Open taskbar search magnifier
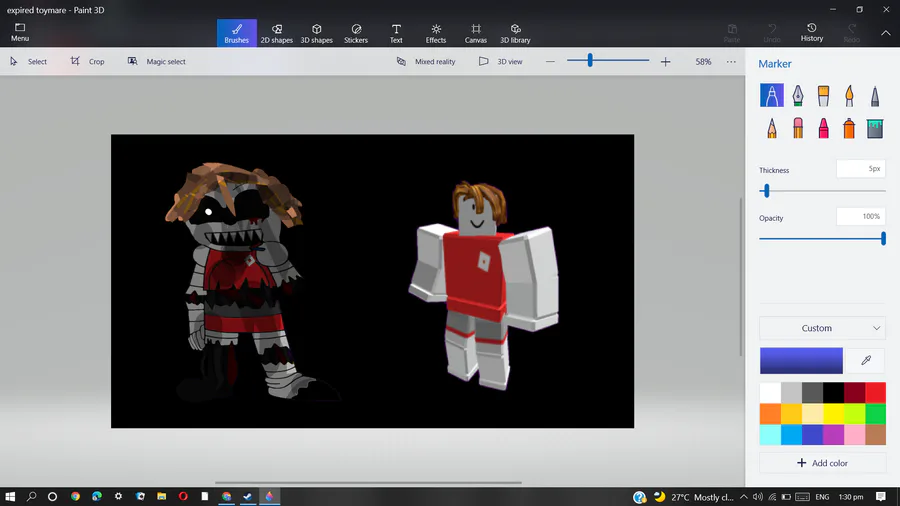This screenshot has height=506, width=900. click(32, 496)
